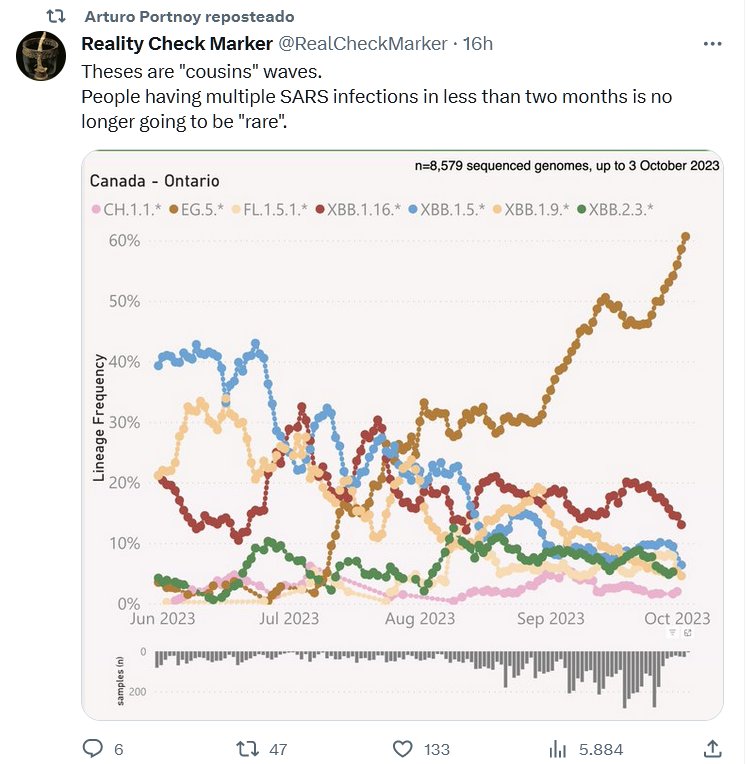746x764 pixels.
Task: Click the XBB.1.16.* legend label
Action: 366,209
